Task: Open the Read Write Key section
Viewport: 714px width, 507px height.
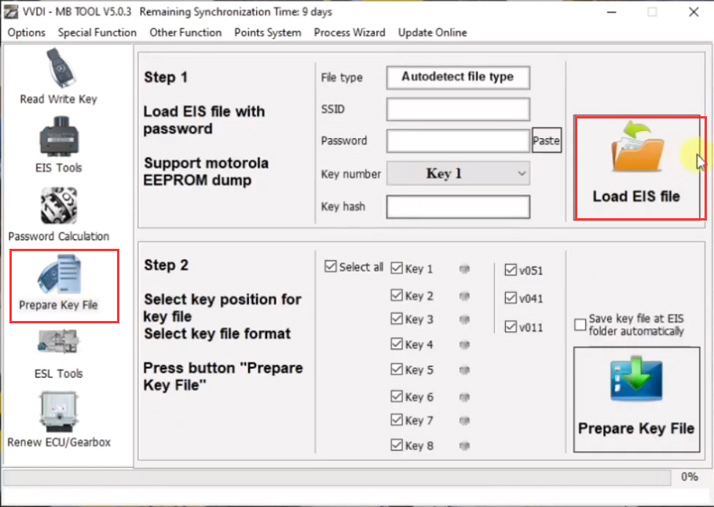Action: 59,76
